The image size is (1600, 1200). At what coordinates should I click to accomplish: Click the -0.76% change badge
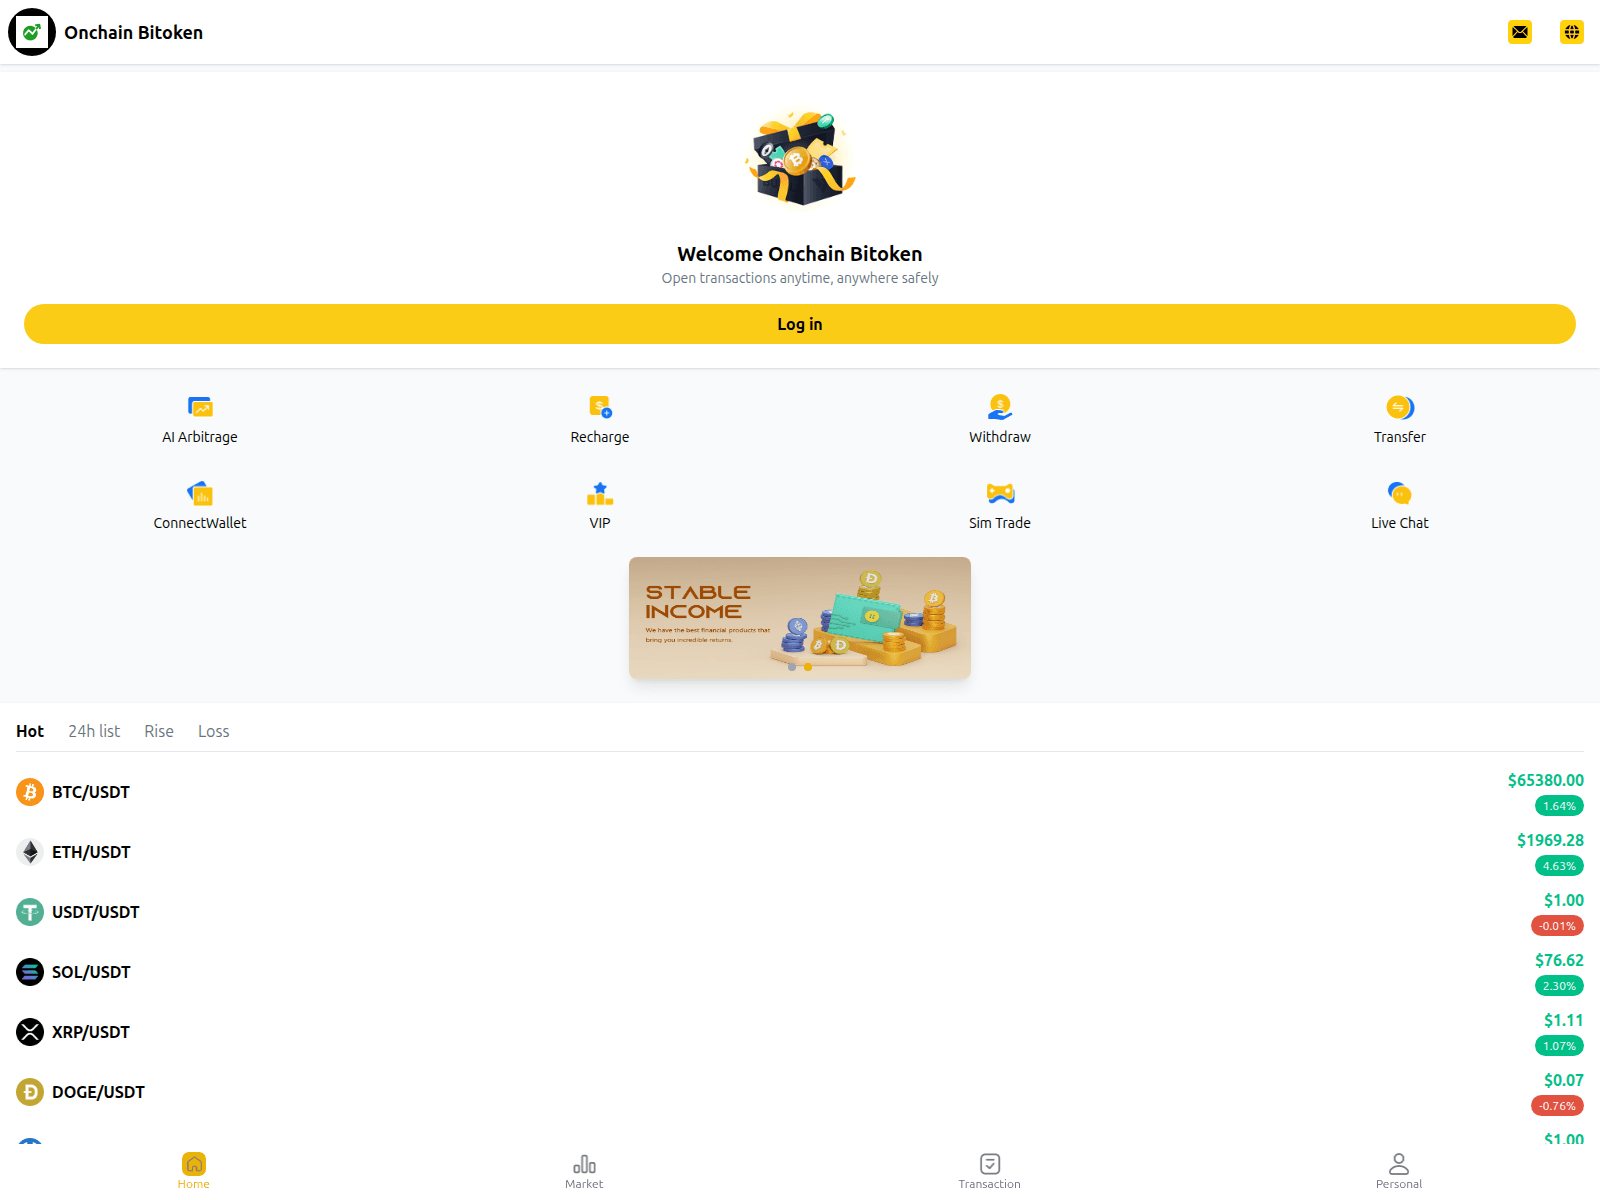[1557, 1106]
